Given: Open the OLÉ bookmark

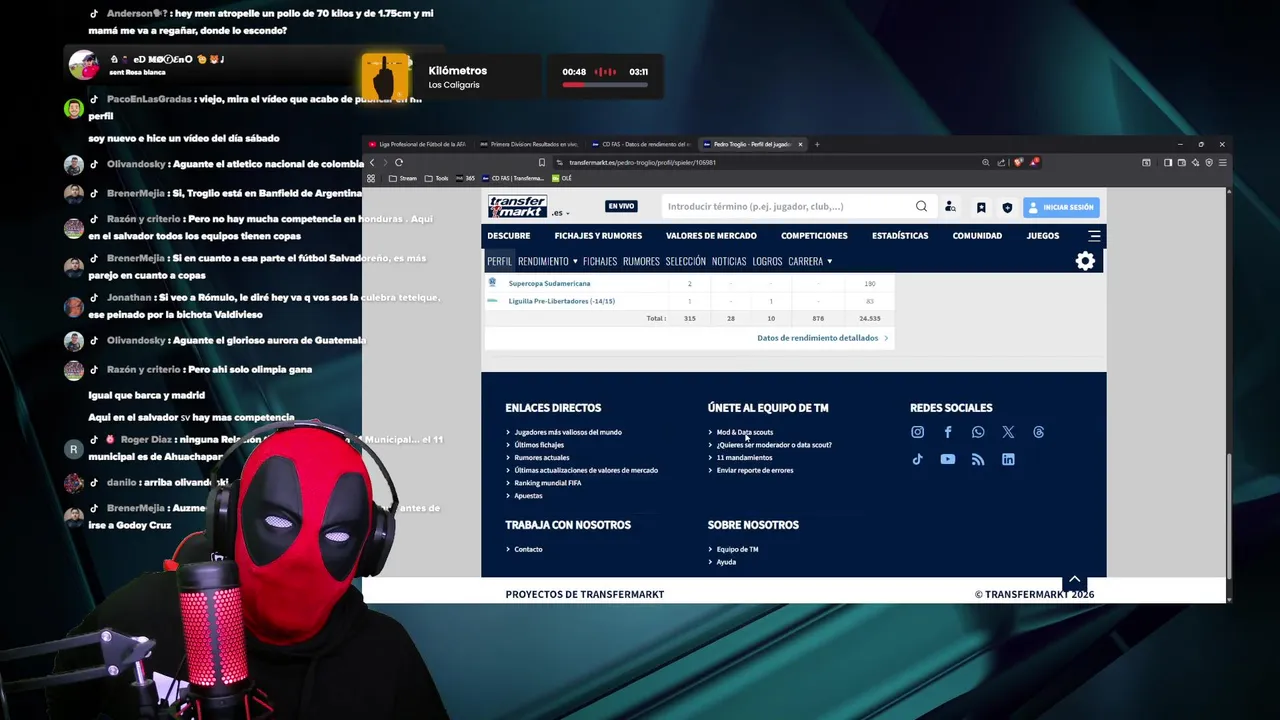Looking at the screenshot, I should coord(561,178).
